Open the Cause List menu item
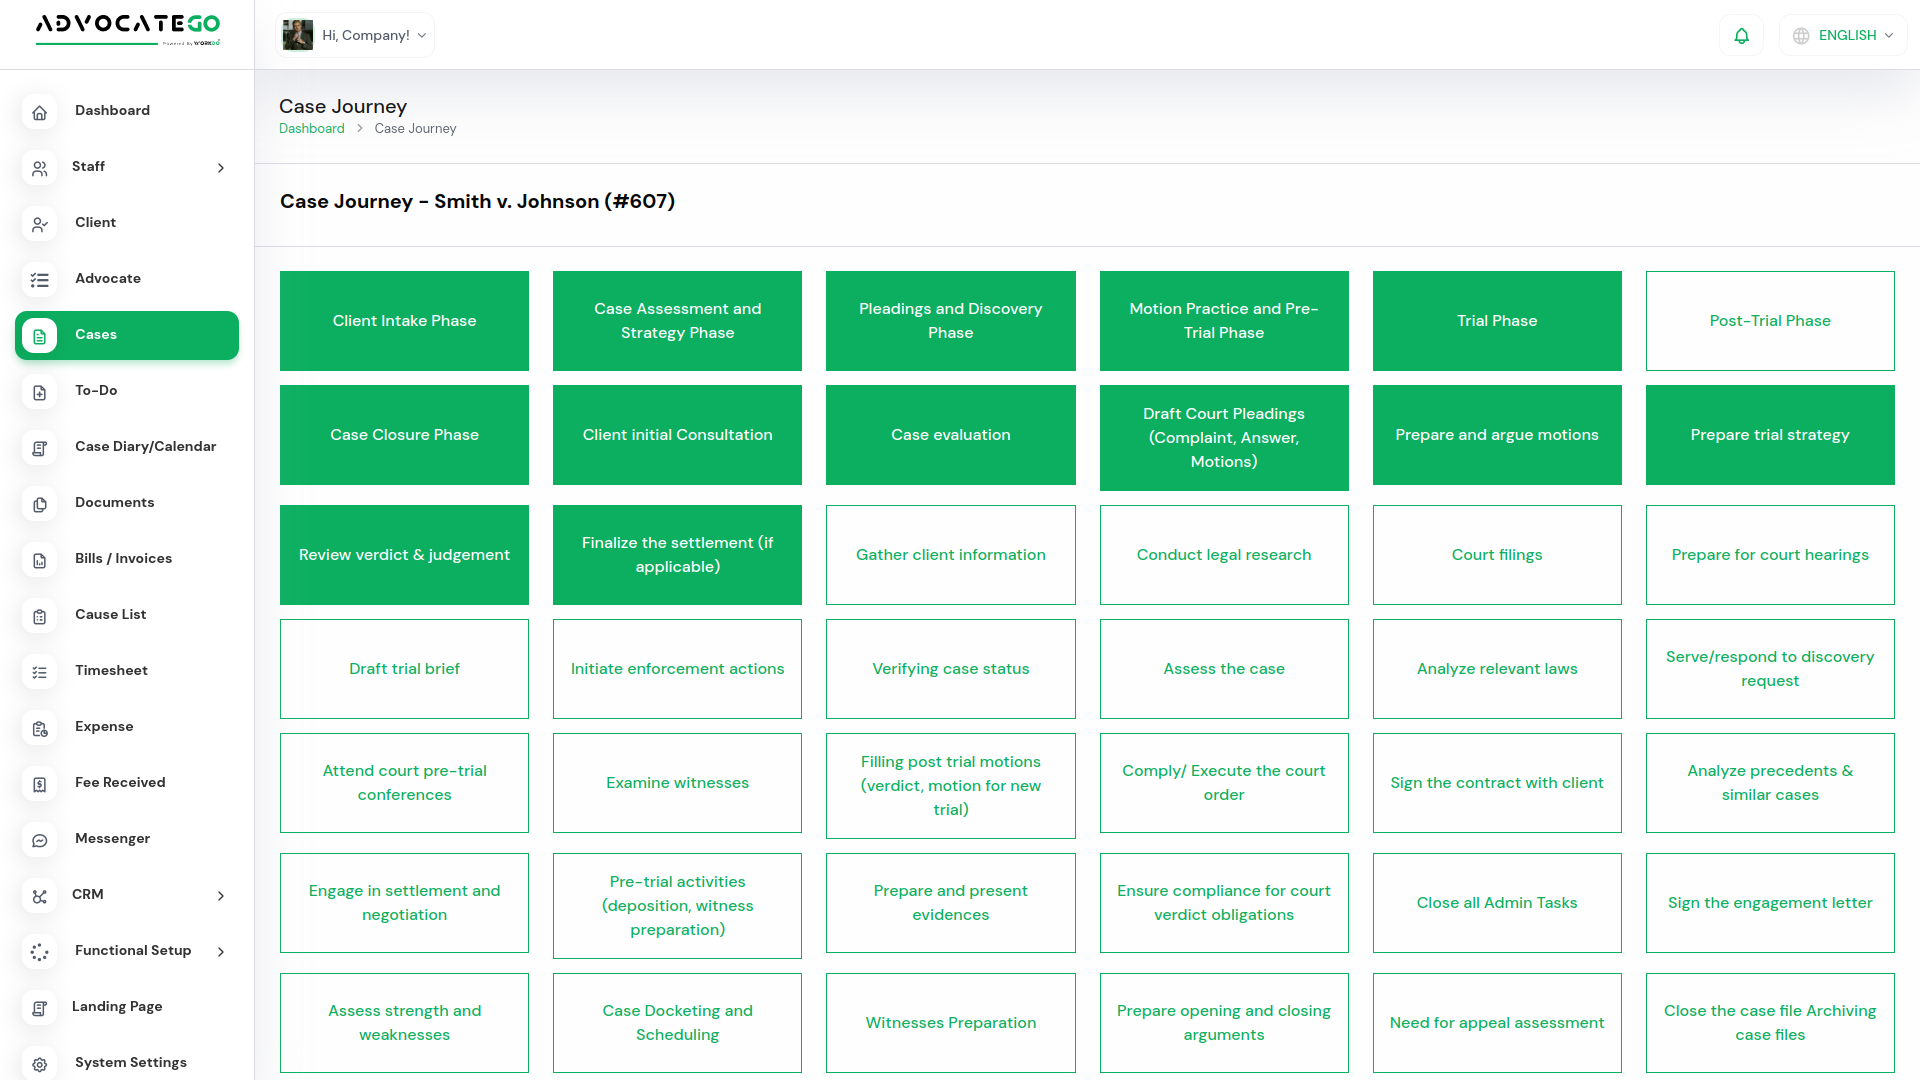 click(110, 615)
